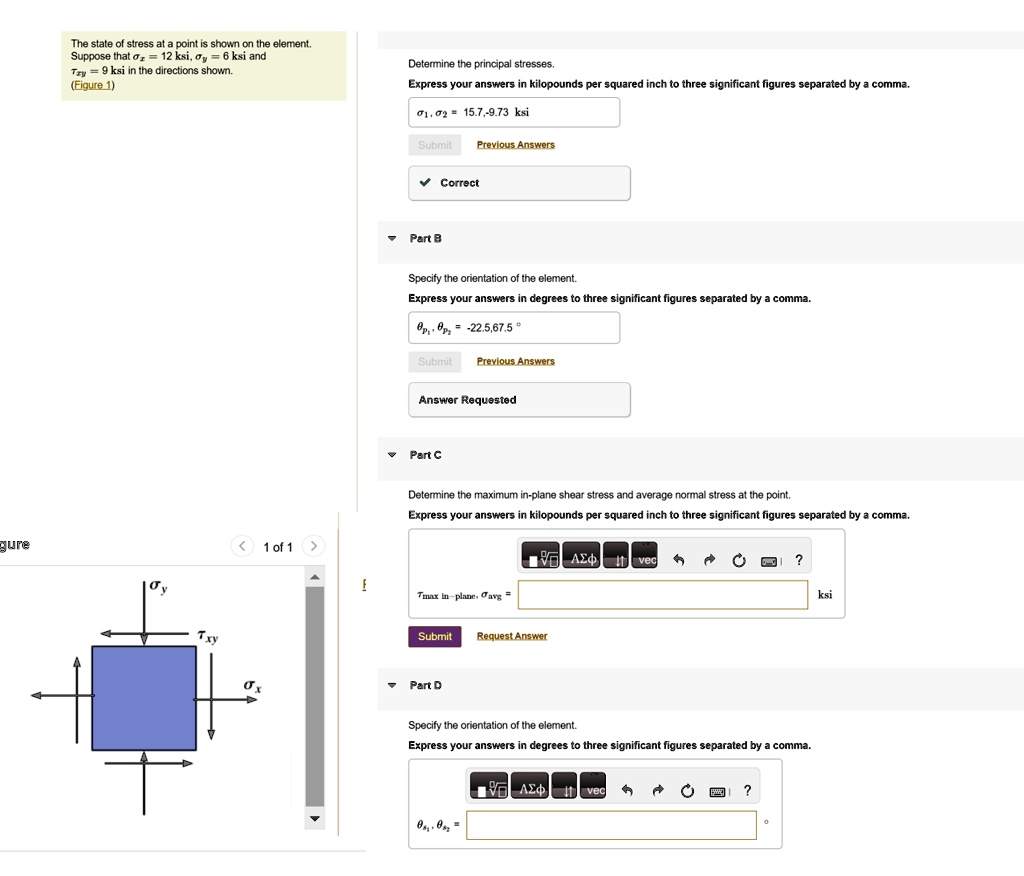Collapse the Part B section
The height and width of the screenshot is (876, 1024).
pos(391,238)
